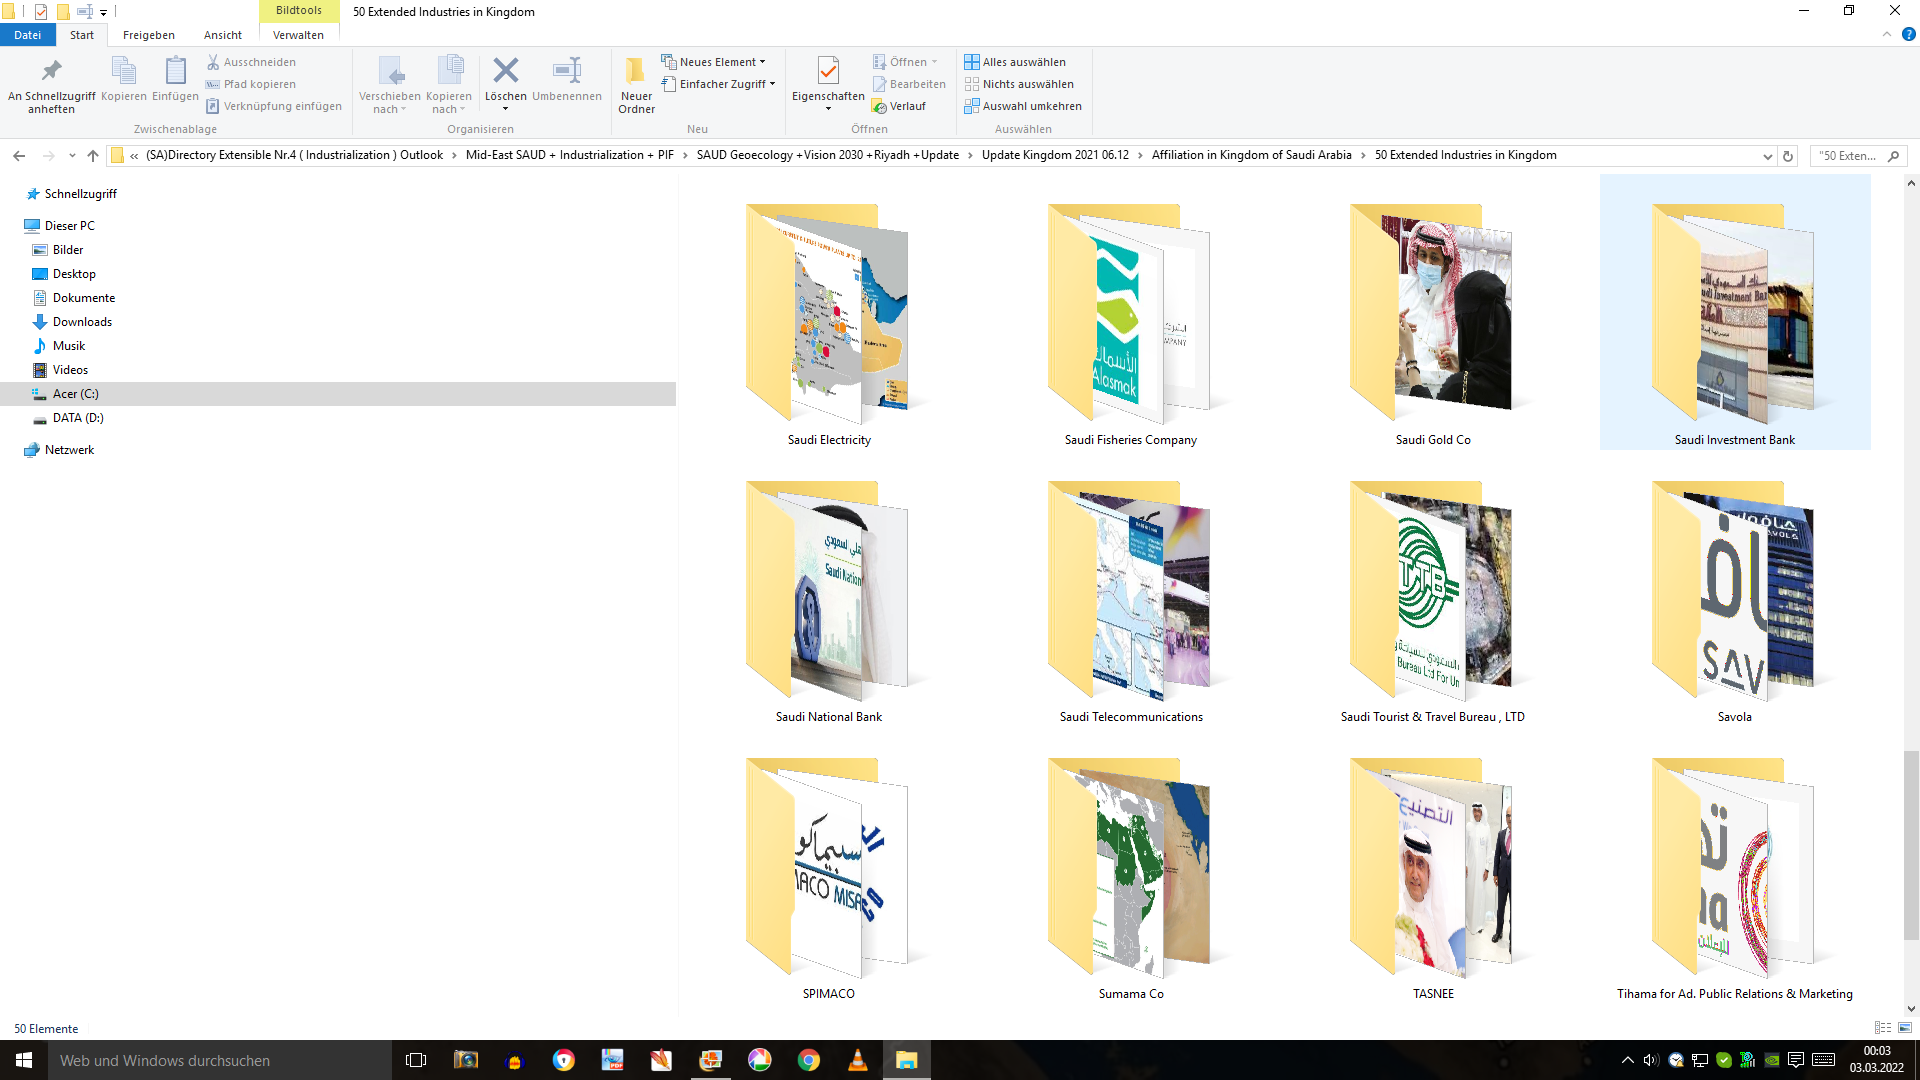Switch to the Start ribbon tab
Screen dimensions: 1920x1080
[82, 35]
